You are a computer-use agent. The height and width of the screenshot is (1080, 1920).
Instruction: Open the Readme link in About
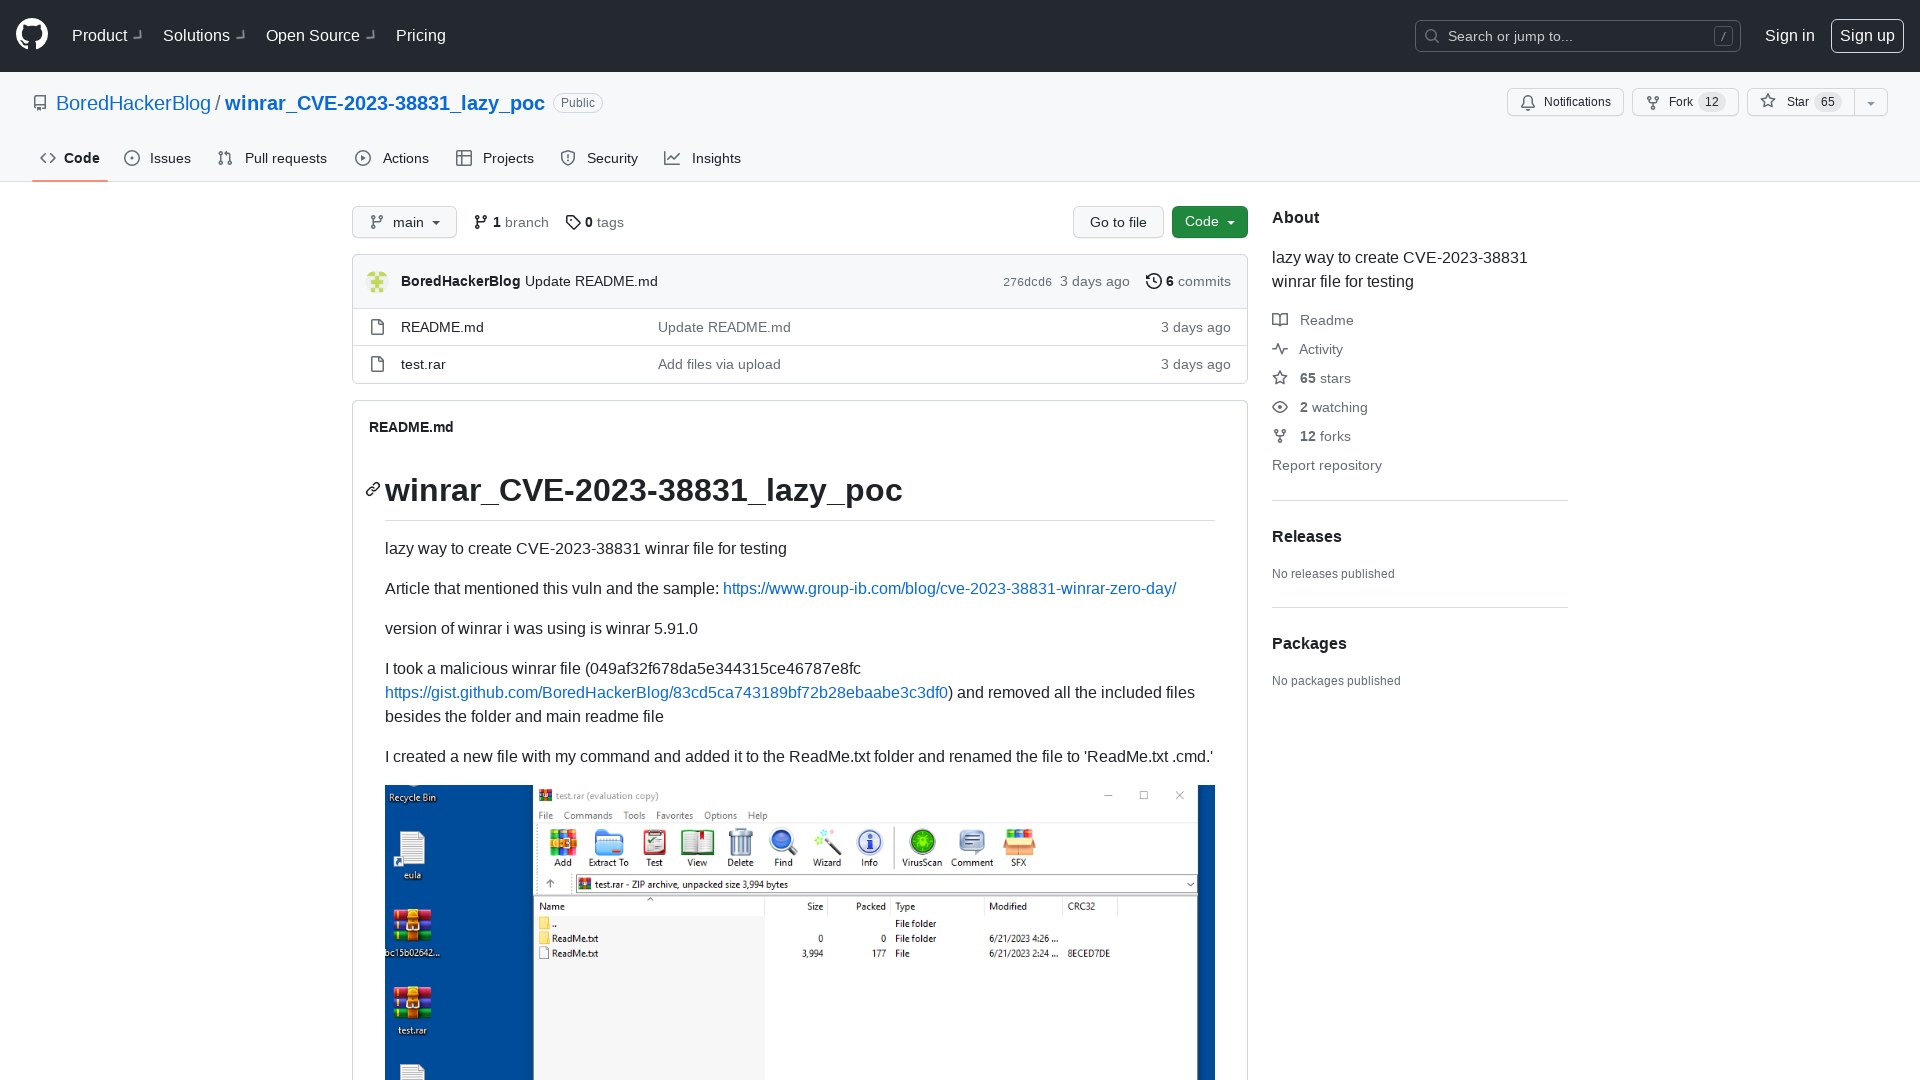tap(1313, 320)
